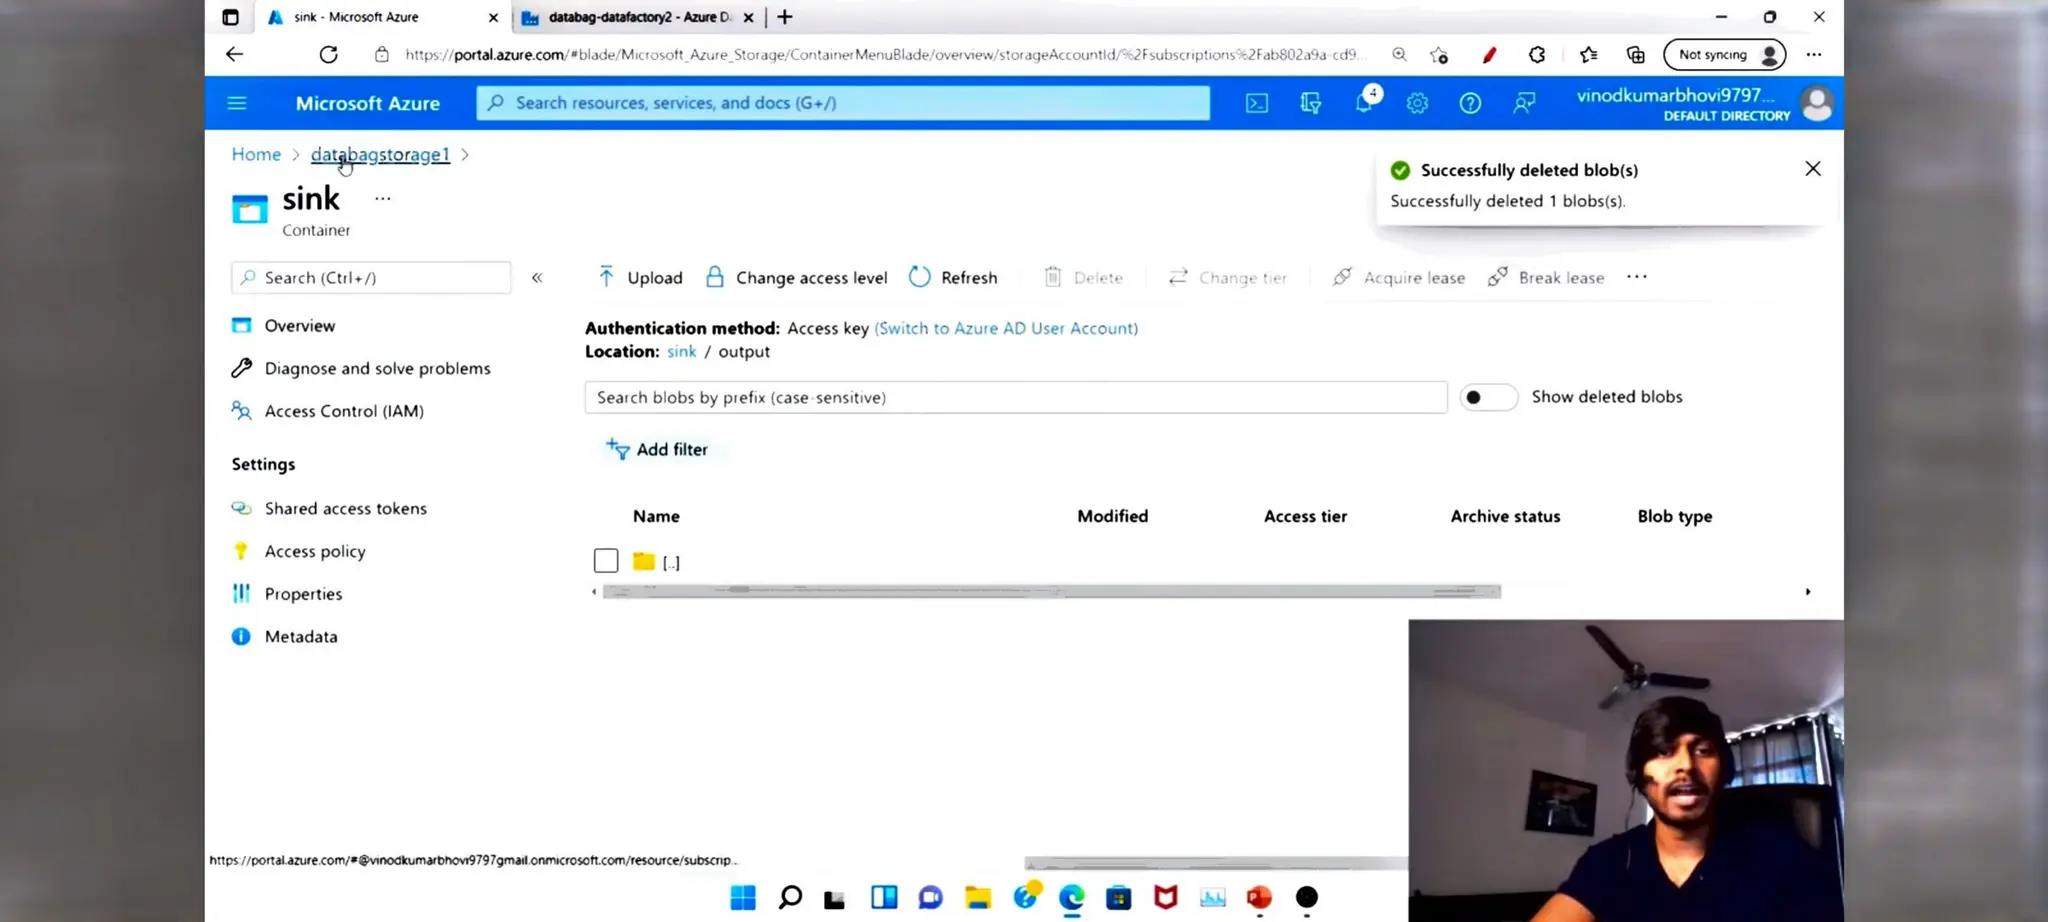Screen dimensions: 2048x922
Task: Open Shared access tokens
Action: [345, 508]
